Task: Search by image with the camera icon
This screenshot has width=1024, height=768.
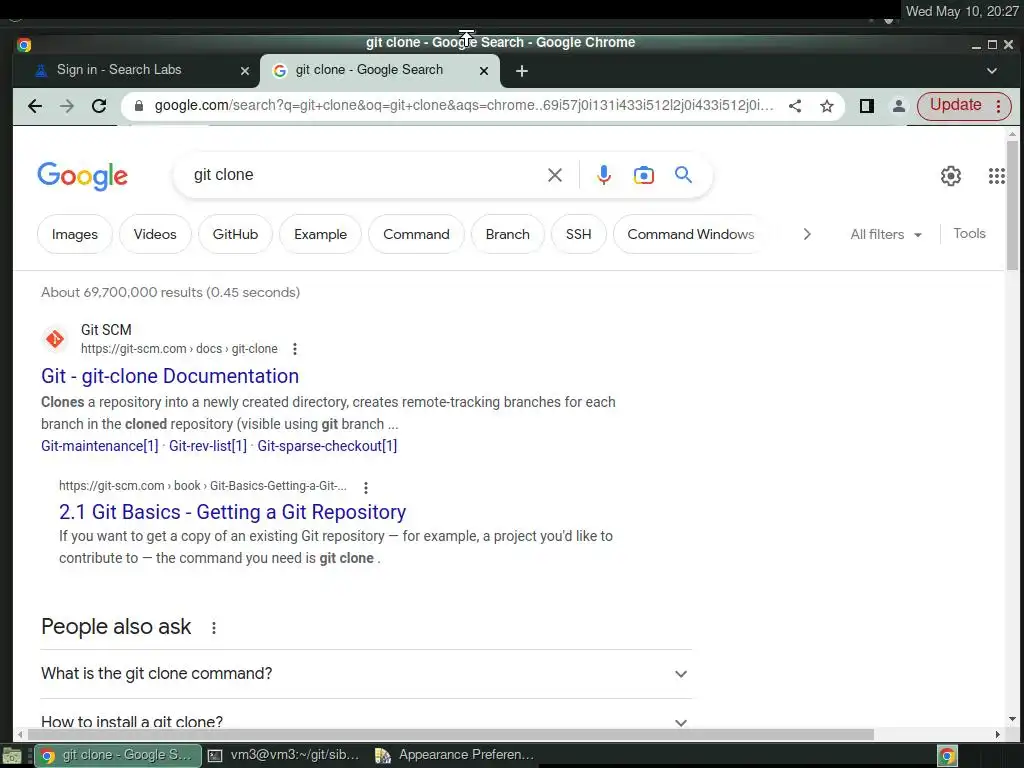Action: click(x=643, y=175)
